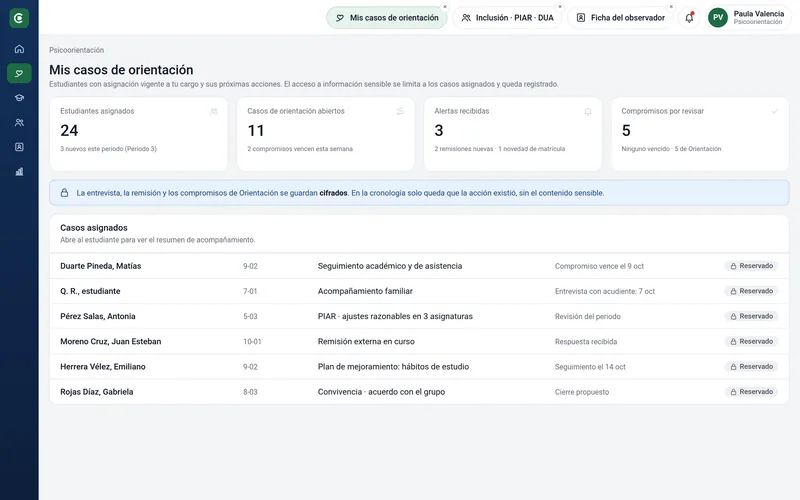Open Paula Valencia profile menu
This screenshot has height=500, width=800.
tap(748, 18)
